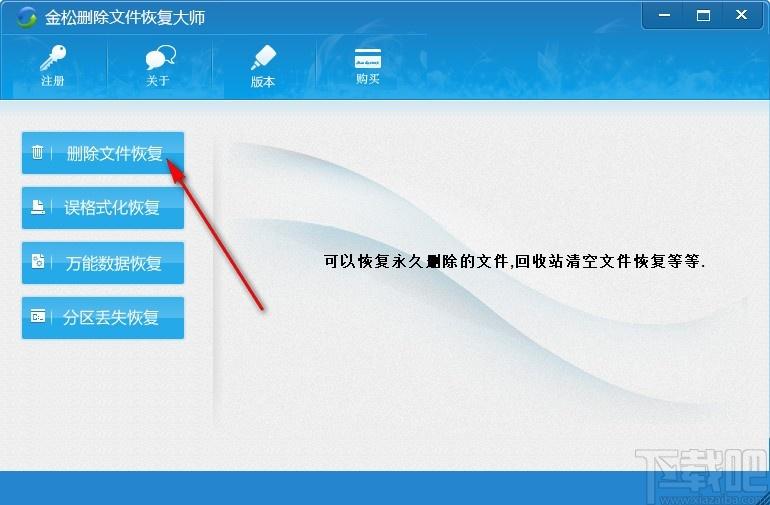Maximize the recovery master window
The image size is (770, 505).
click(703, 16)
